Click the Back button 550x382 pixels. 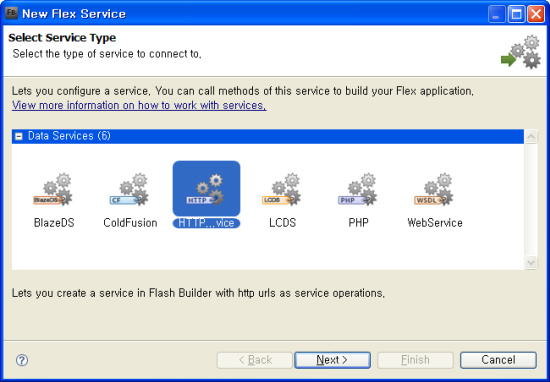click(x=255, y=360)
